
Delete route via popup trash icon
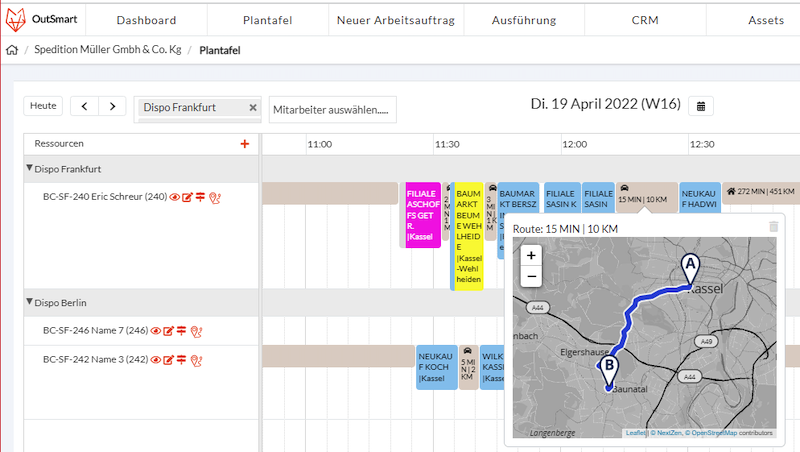point(773,227)
